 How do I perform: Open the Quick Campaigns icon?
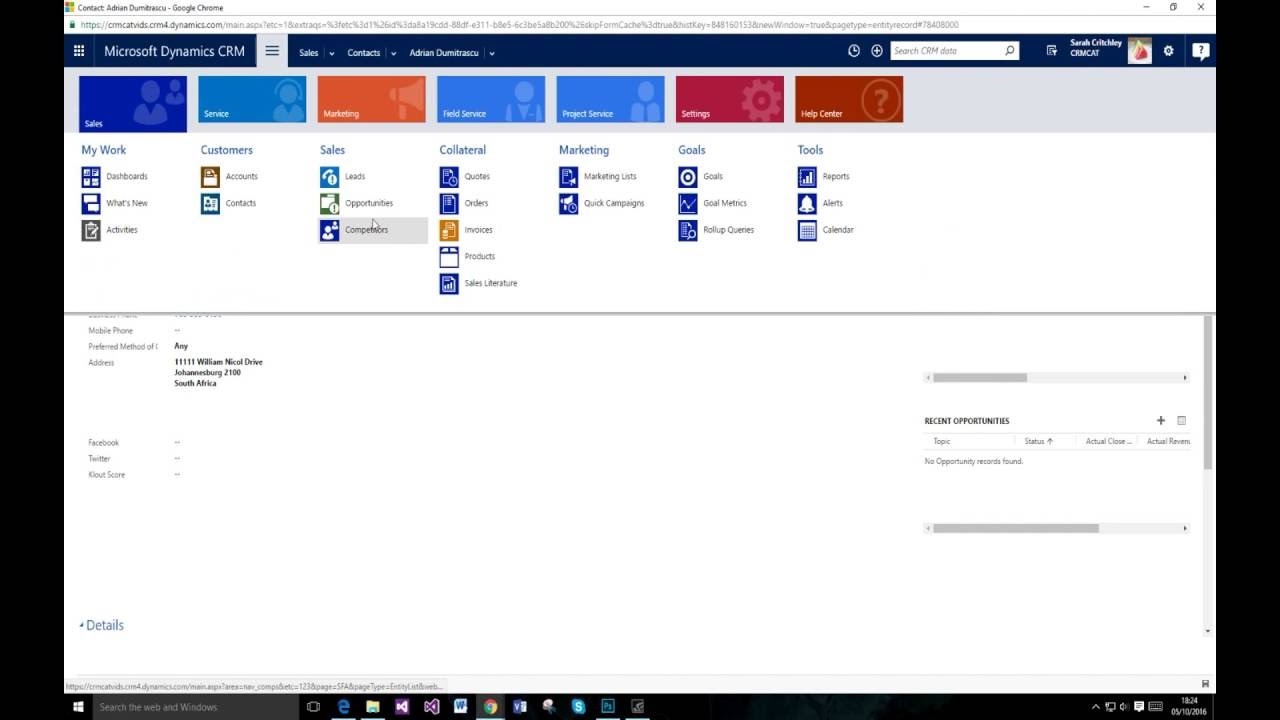[568, 204]
